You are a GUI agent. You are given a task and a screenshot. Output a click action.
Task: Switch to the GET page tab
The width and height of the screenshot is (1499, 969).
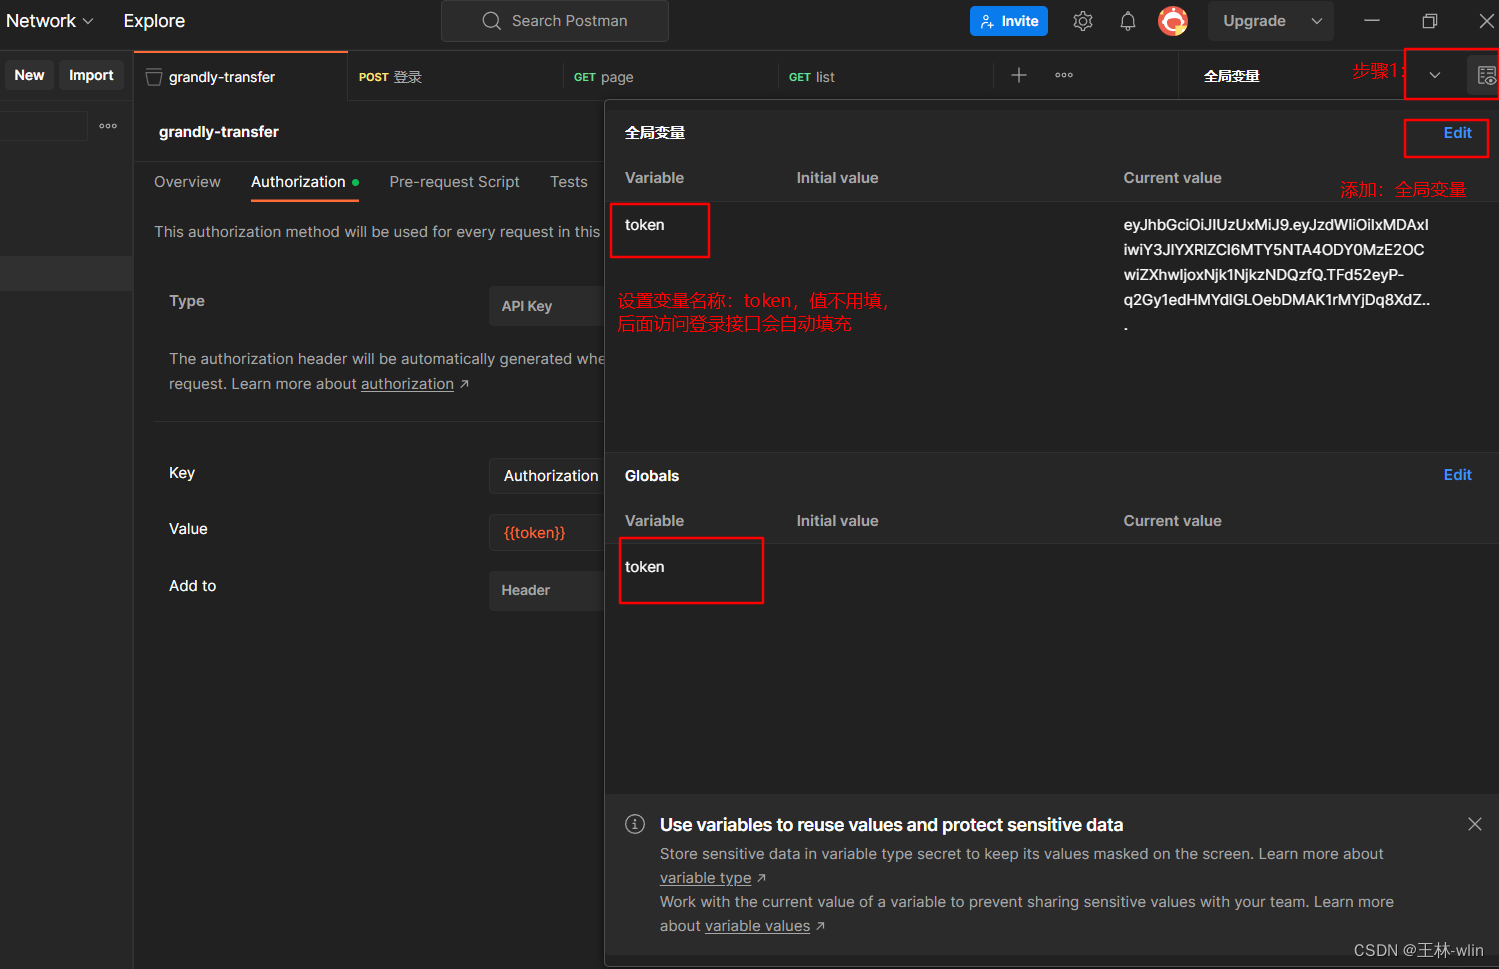[x=670, y=77]
